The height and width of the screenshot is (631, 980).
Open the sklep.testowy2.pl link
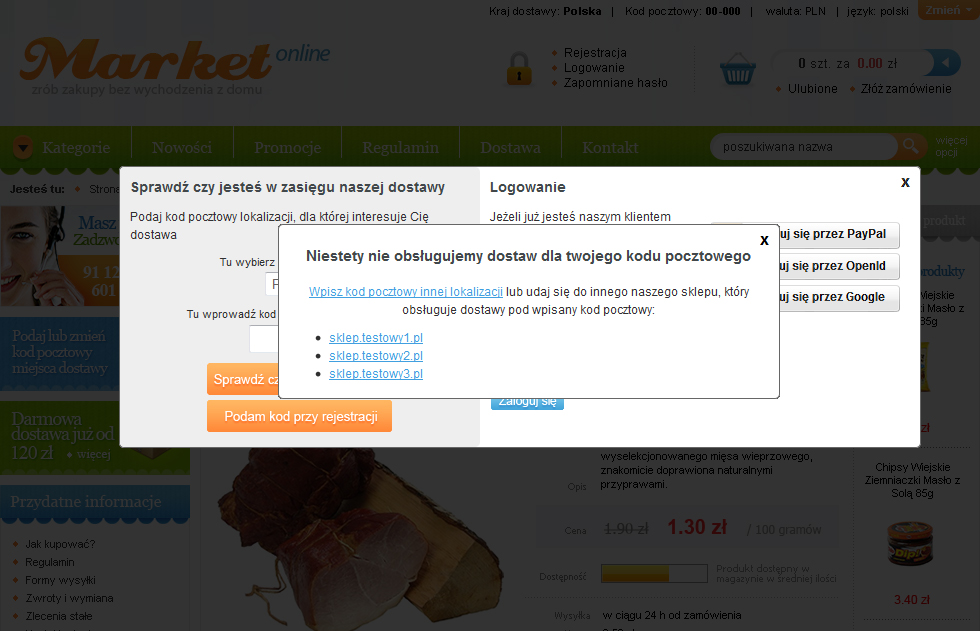pyautogui.click(x=376, y=355)
